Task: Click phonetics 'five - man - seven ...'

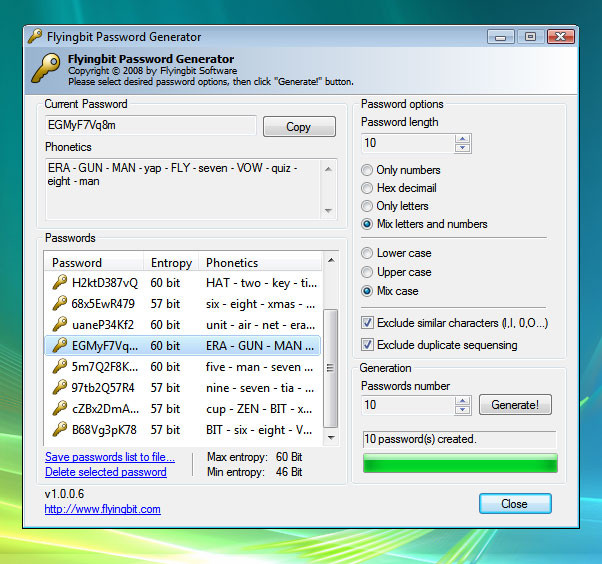Action: pos(260,367)
